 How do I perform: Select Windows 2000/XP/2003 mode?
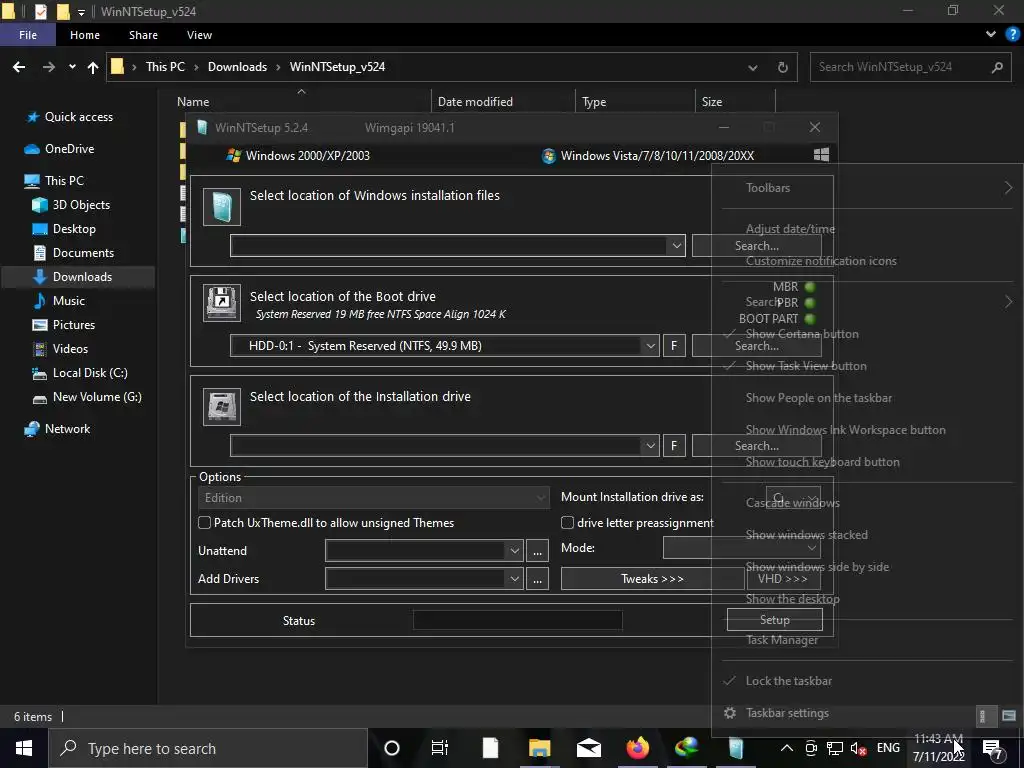click(298, 155)
